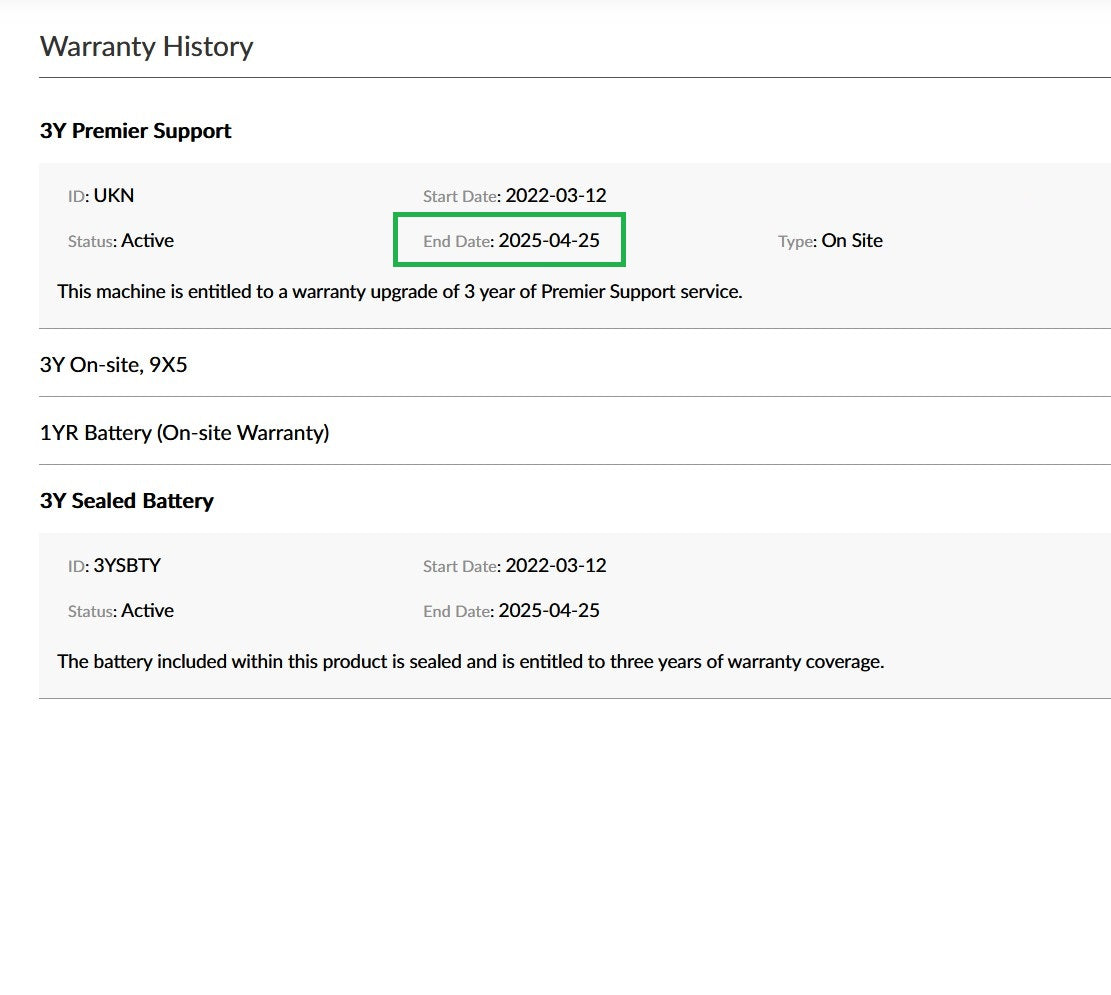Image resolution: width=1111 pixels, height=995 pixels.
Task: Collapse the 3Y Premier Support section
Action: click(x=135, y=131)
